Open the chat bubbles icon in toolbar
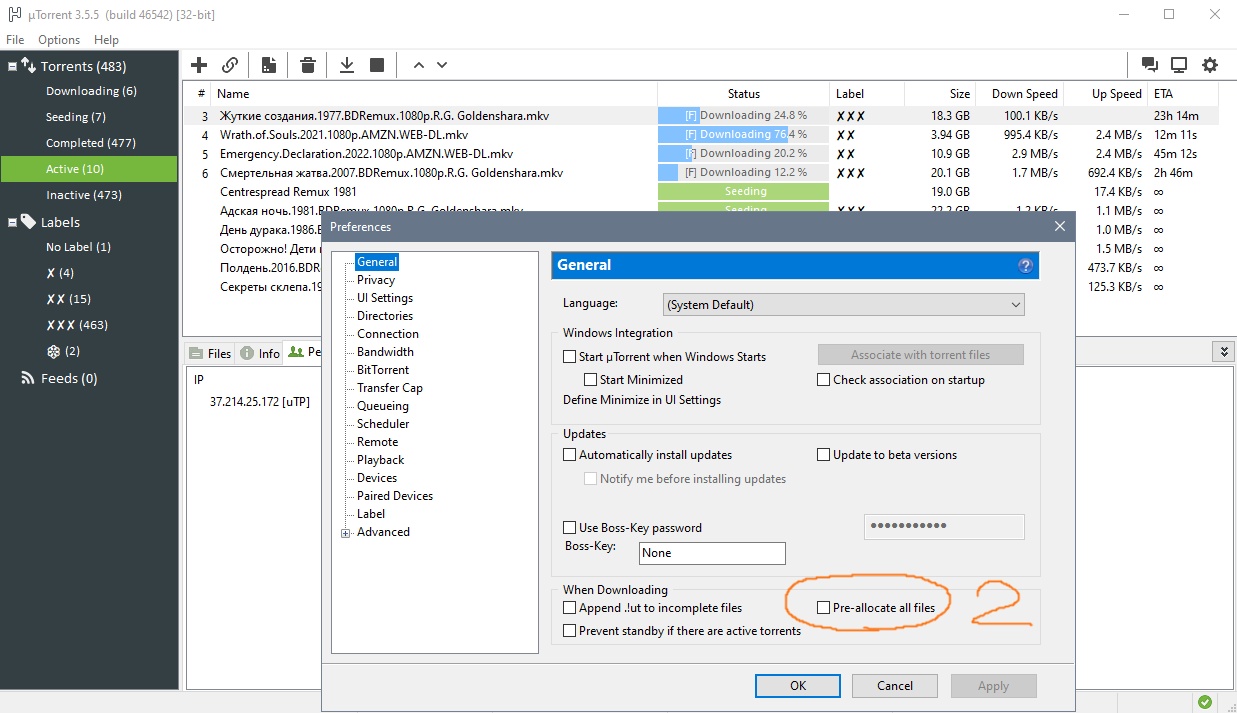The image size is (1237, 713). pyautogui.click(x=1150, y=65)
